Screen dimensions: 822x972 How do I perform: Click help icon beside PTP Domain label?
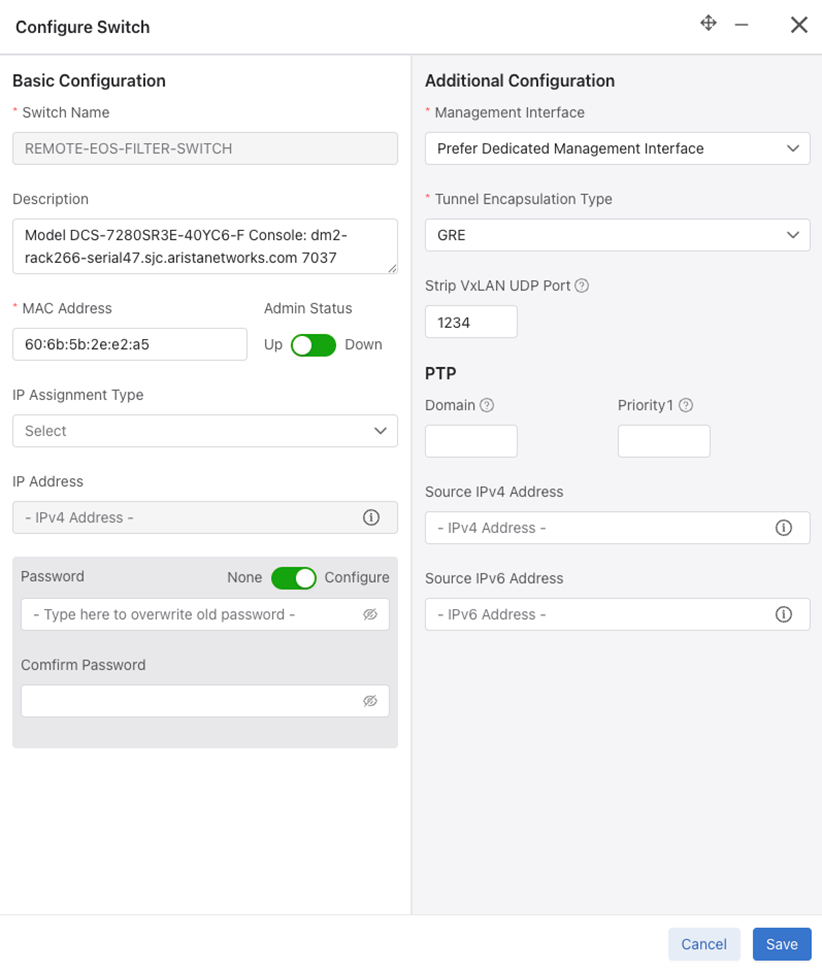[487, 405]
